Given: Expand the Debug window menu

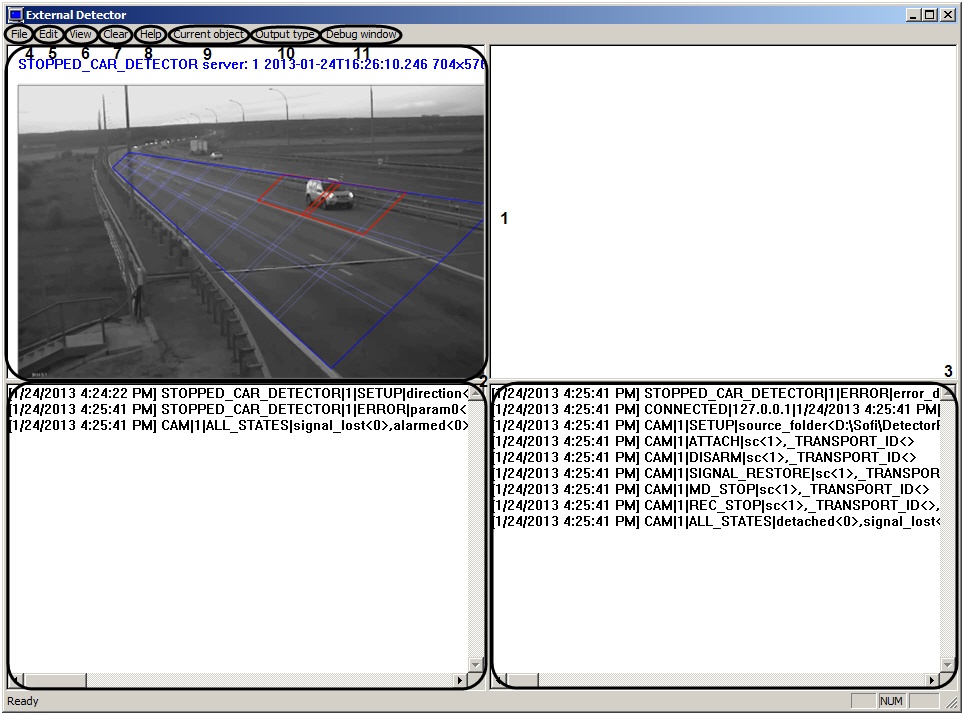Looking at the screenshot, I should coord(361,34).
